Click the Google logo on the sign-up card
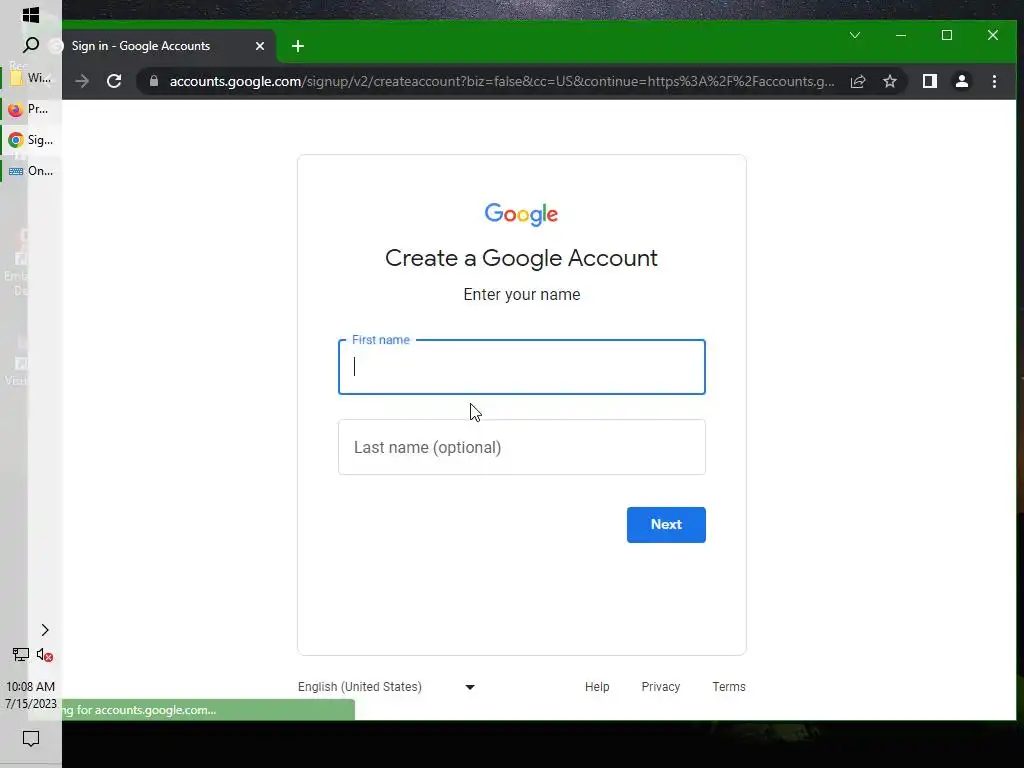Viewport: 1024px width, 768px height. (x=521, y=214)
